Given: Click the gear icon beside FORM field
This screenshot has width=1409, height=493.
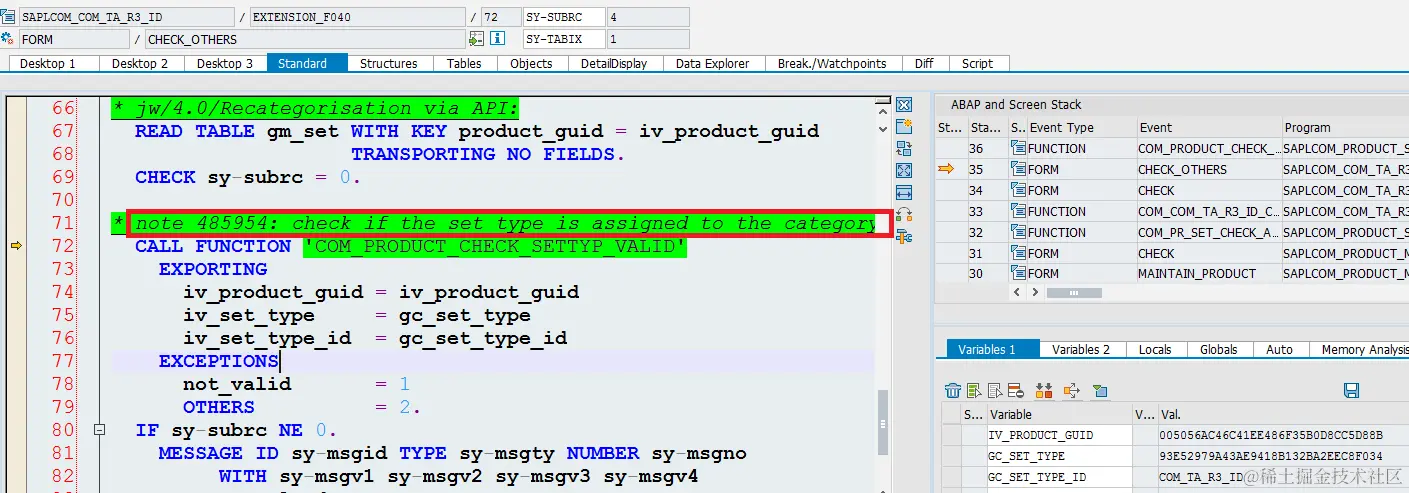Looking at the screenshot, I should (8, 40).
